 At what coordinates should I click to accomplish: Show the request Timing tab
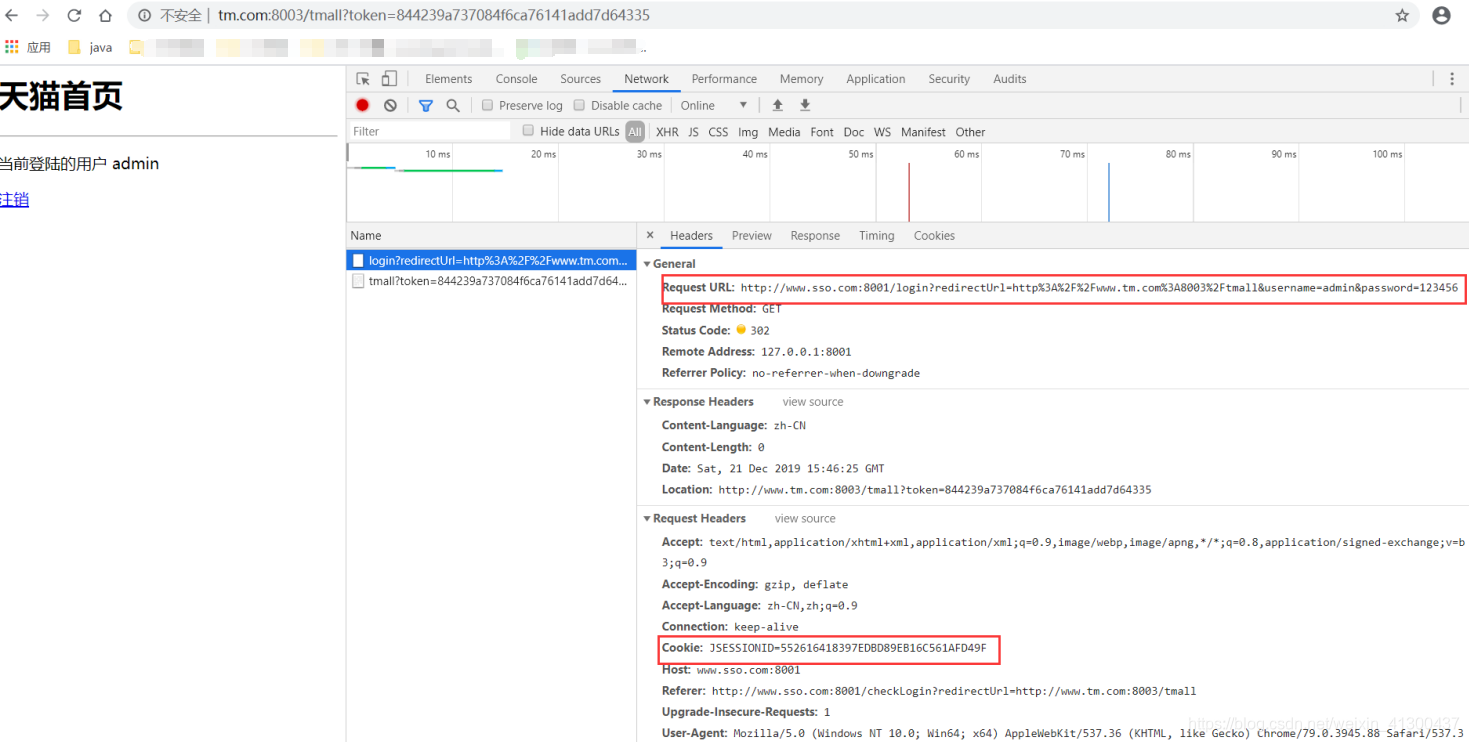click(876, 236)
